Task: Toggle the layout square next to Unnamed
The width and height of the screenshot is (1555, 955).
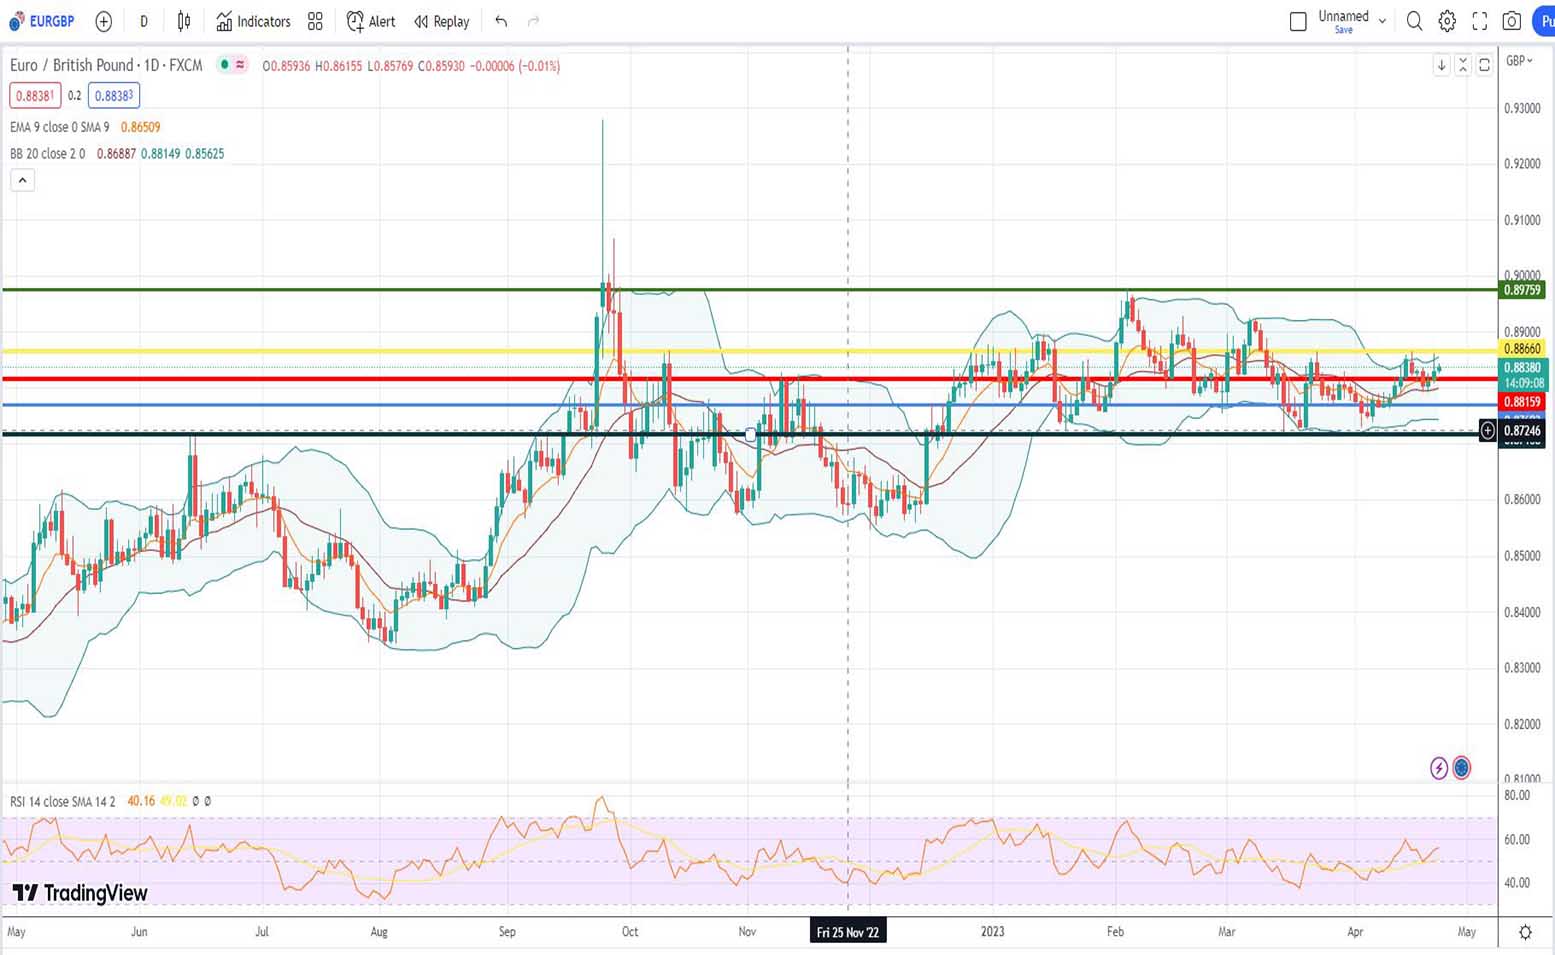Action: (1298, 21)
